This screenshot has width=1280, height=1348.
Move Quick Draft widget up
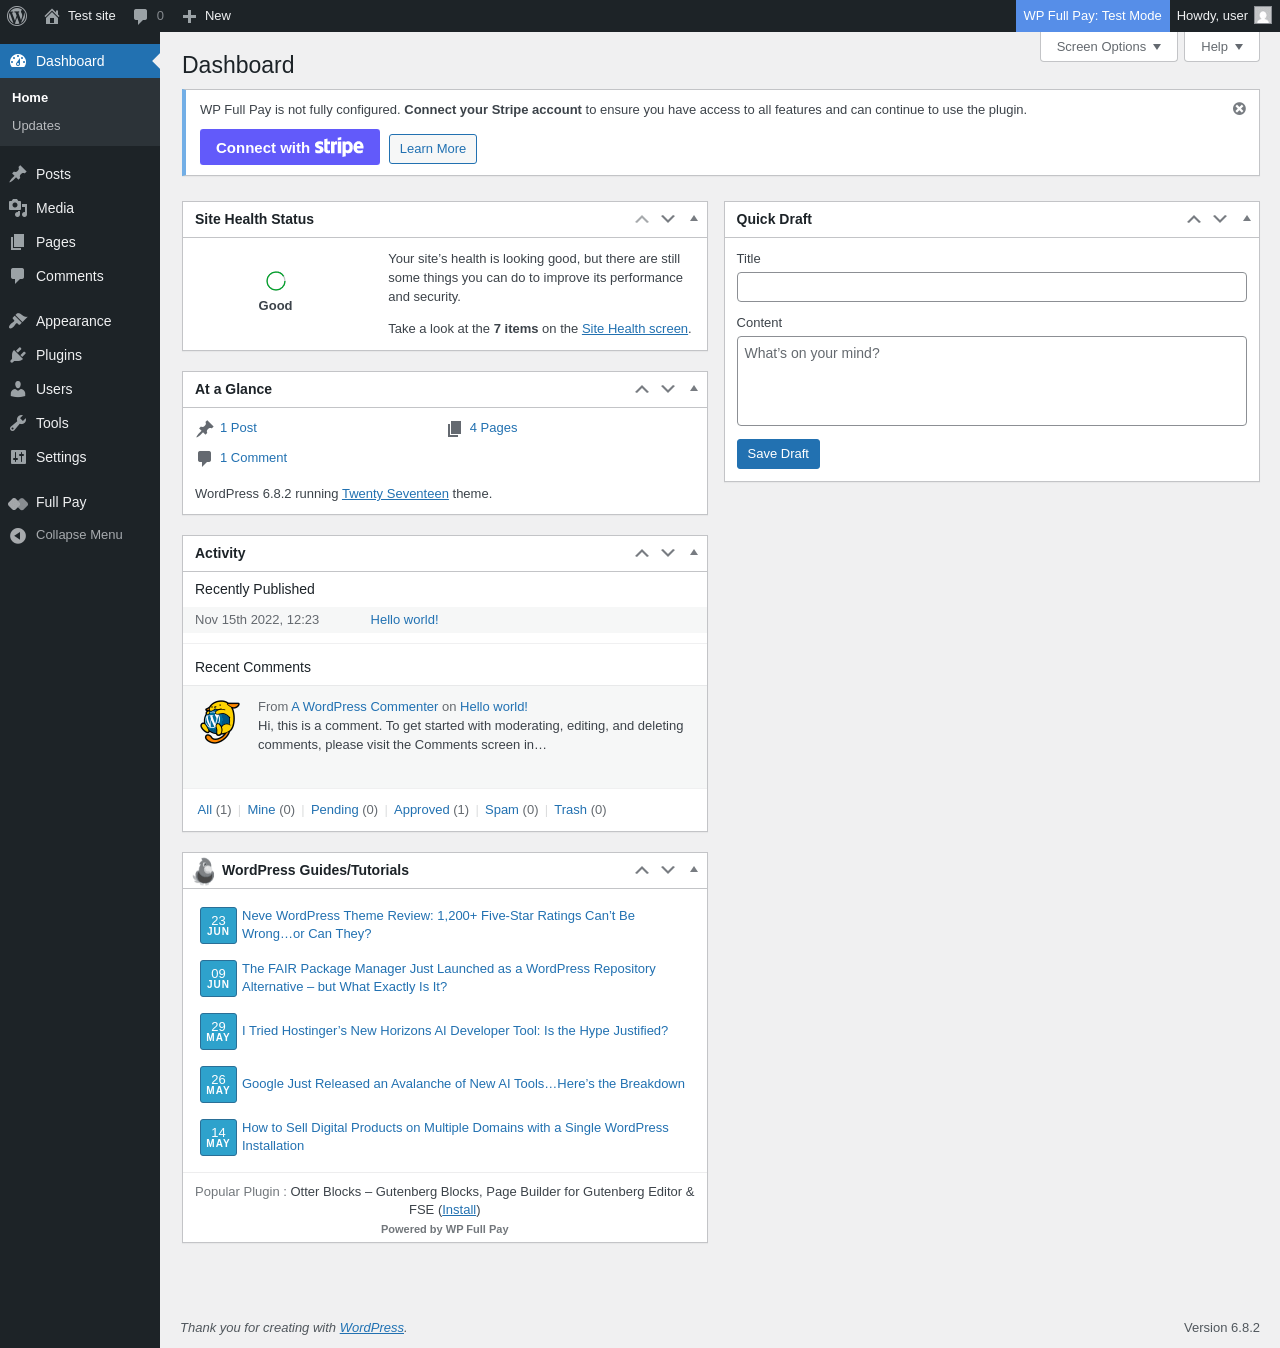click(1194, 219)
